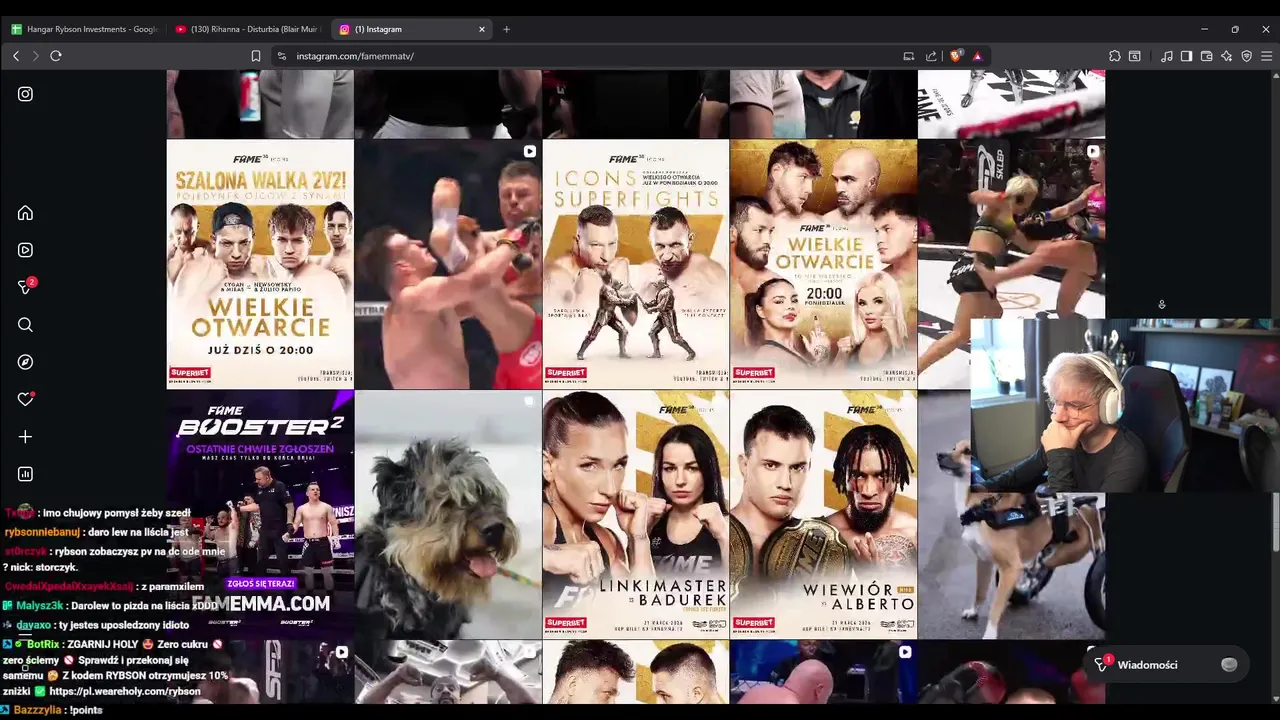
Task: Click the streamer webcam overlay
Action: click(1125, 405)
